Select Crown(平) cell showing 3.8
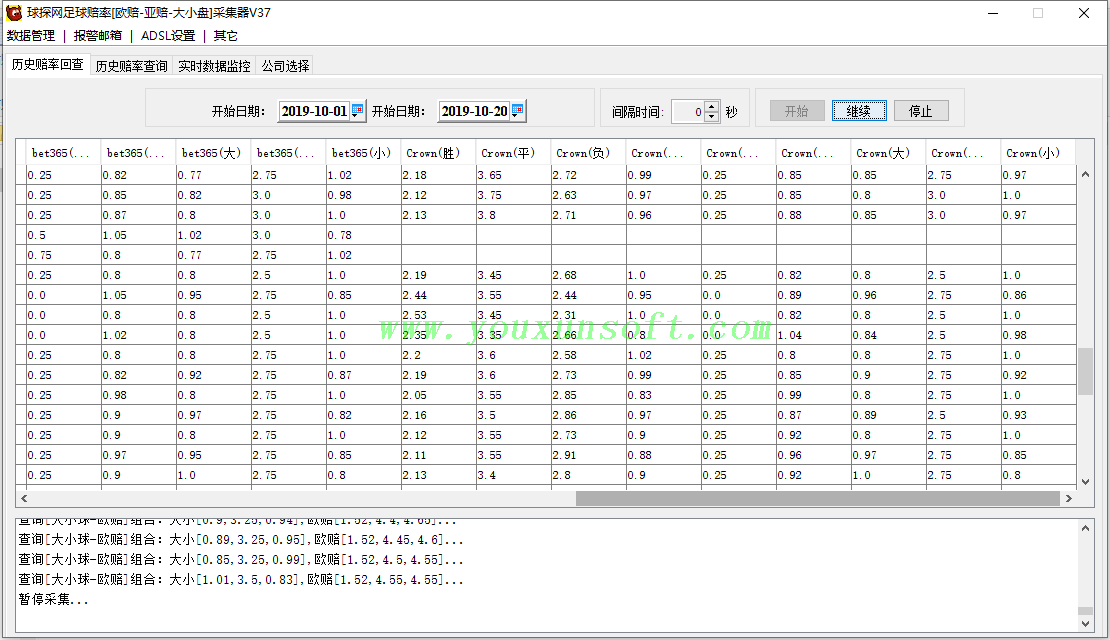 point(514,215)
